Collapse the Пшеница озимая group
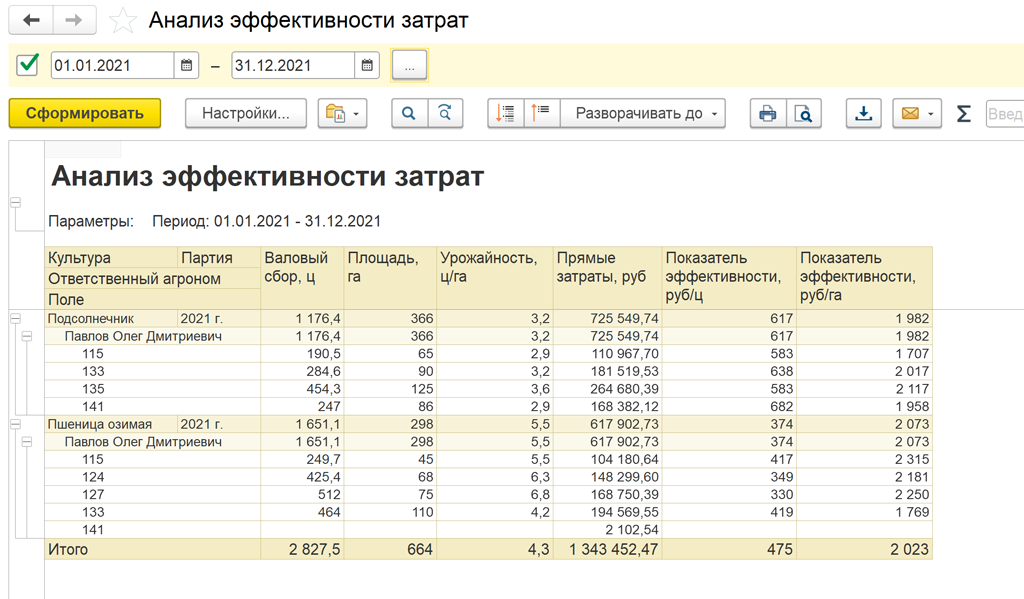 (x=15, y=424)
